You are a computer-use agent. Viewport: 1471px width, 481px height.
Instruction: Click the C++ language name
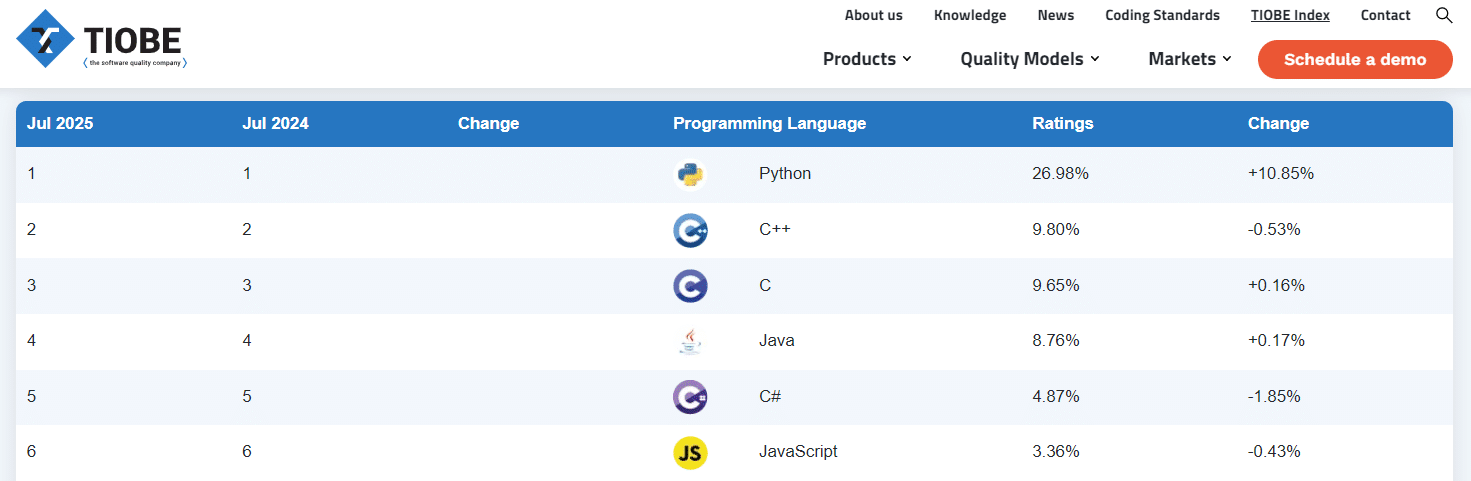(x=775, y=230)
